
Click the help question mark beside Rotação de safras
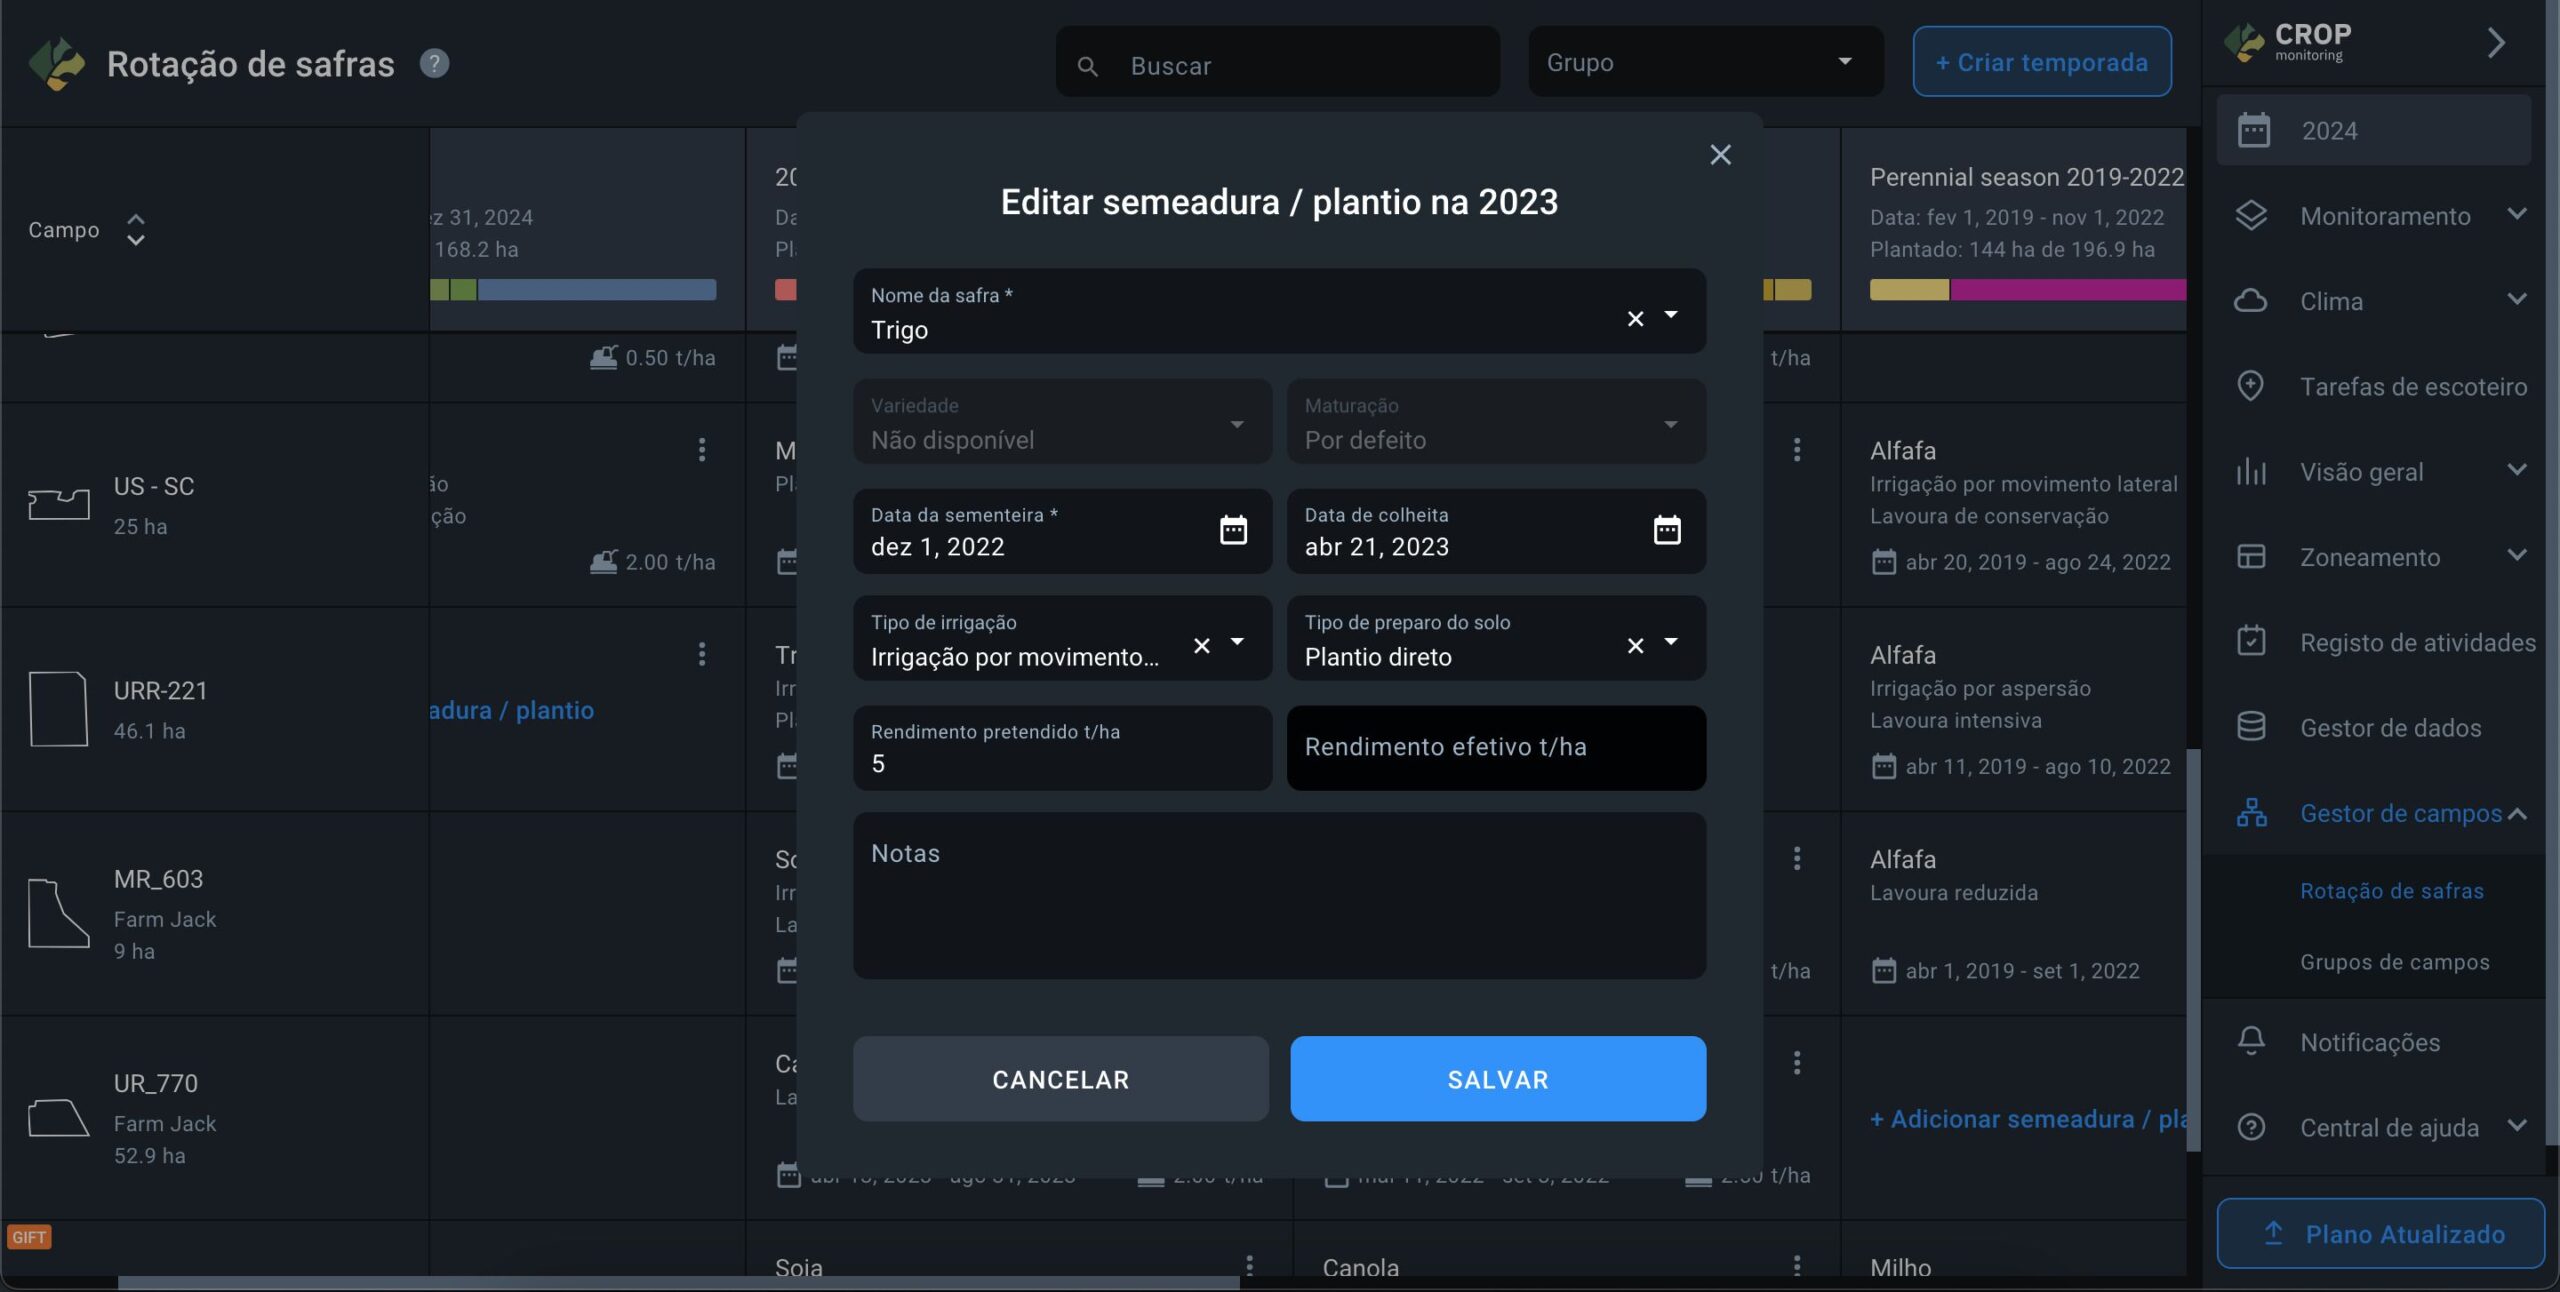click(434, 64)
